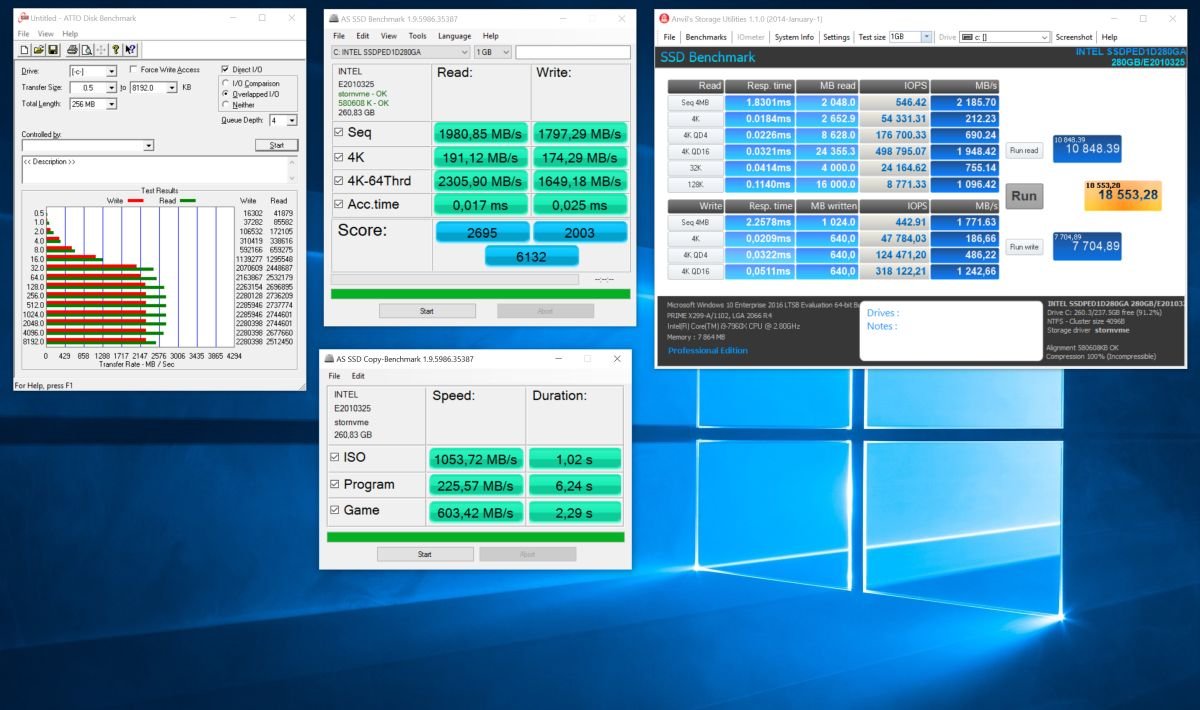Open the File menu in ATTO Disk Benchmark

click(x=22, y=34)
